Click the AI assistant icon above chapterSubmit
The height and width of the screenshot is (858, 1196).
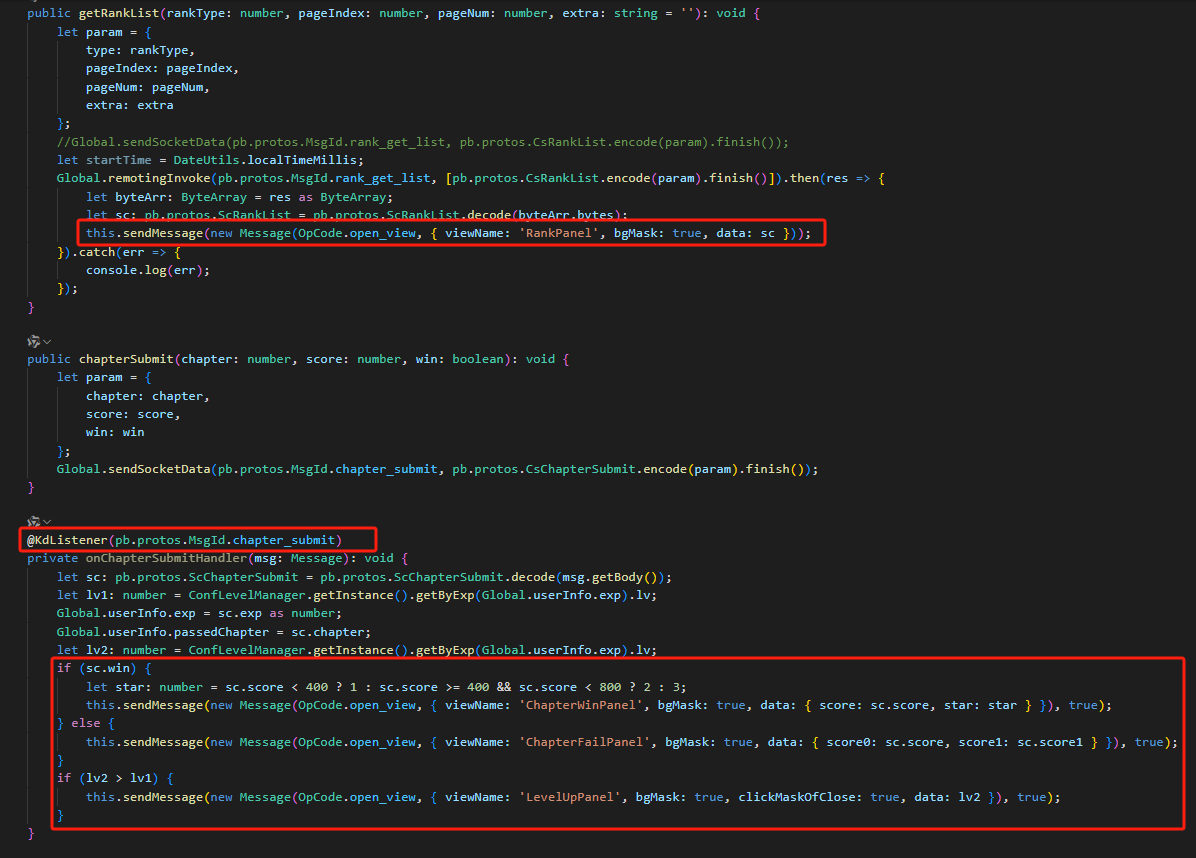tap(34, 341)
